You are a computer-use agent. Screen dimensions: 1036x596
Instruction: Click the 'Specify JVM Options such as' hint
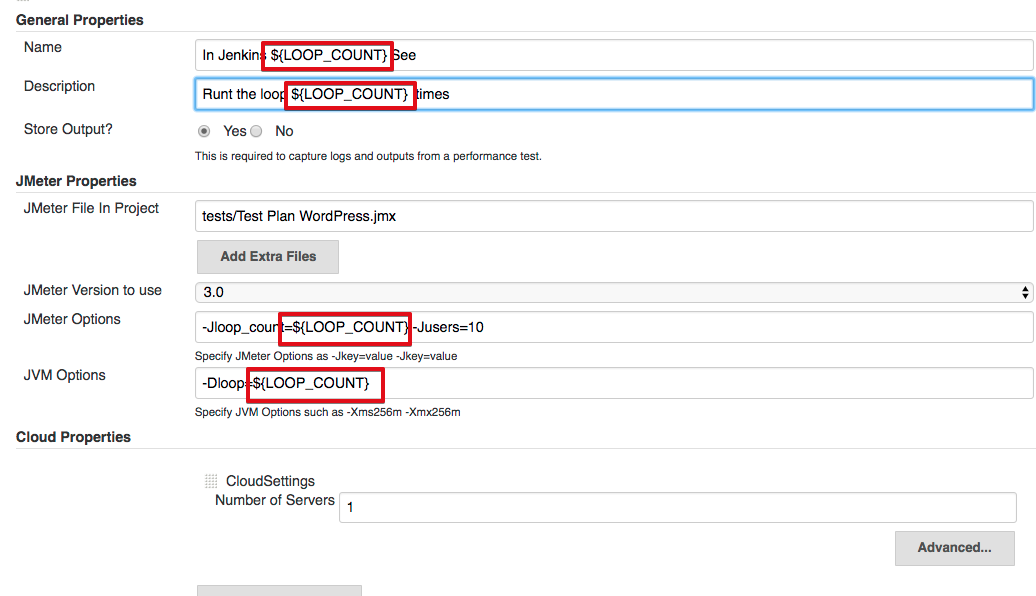328,412
